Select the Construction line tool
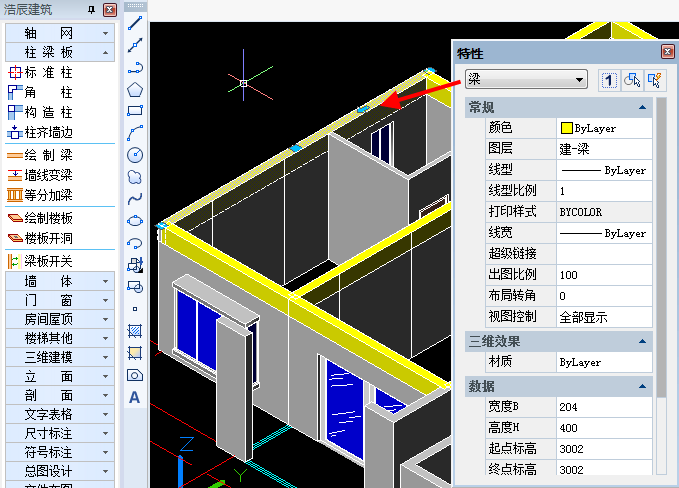Image resolution: width=679 pixels, height=488 pixels. tap(135, 45)
